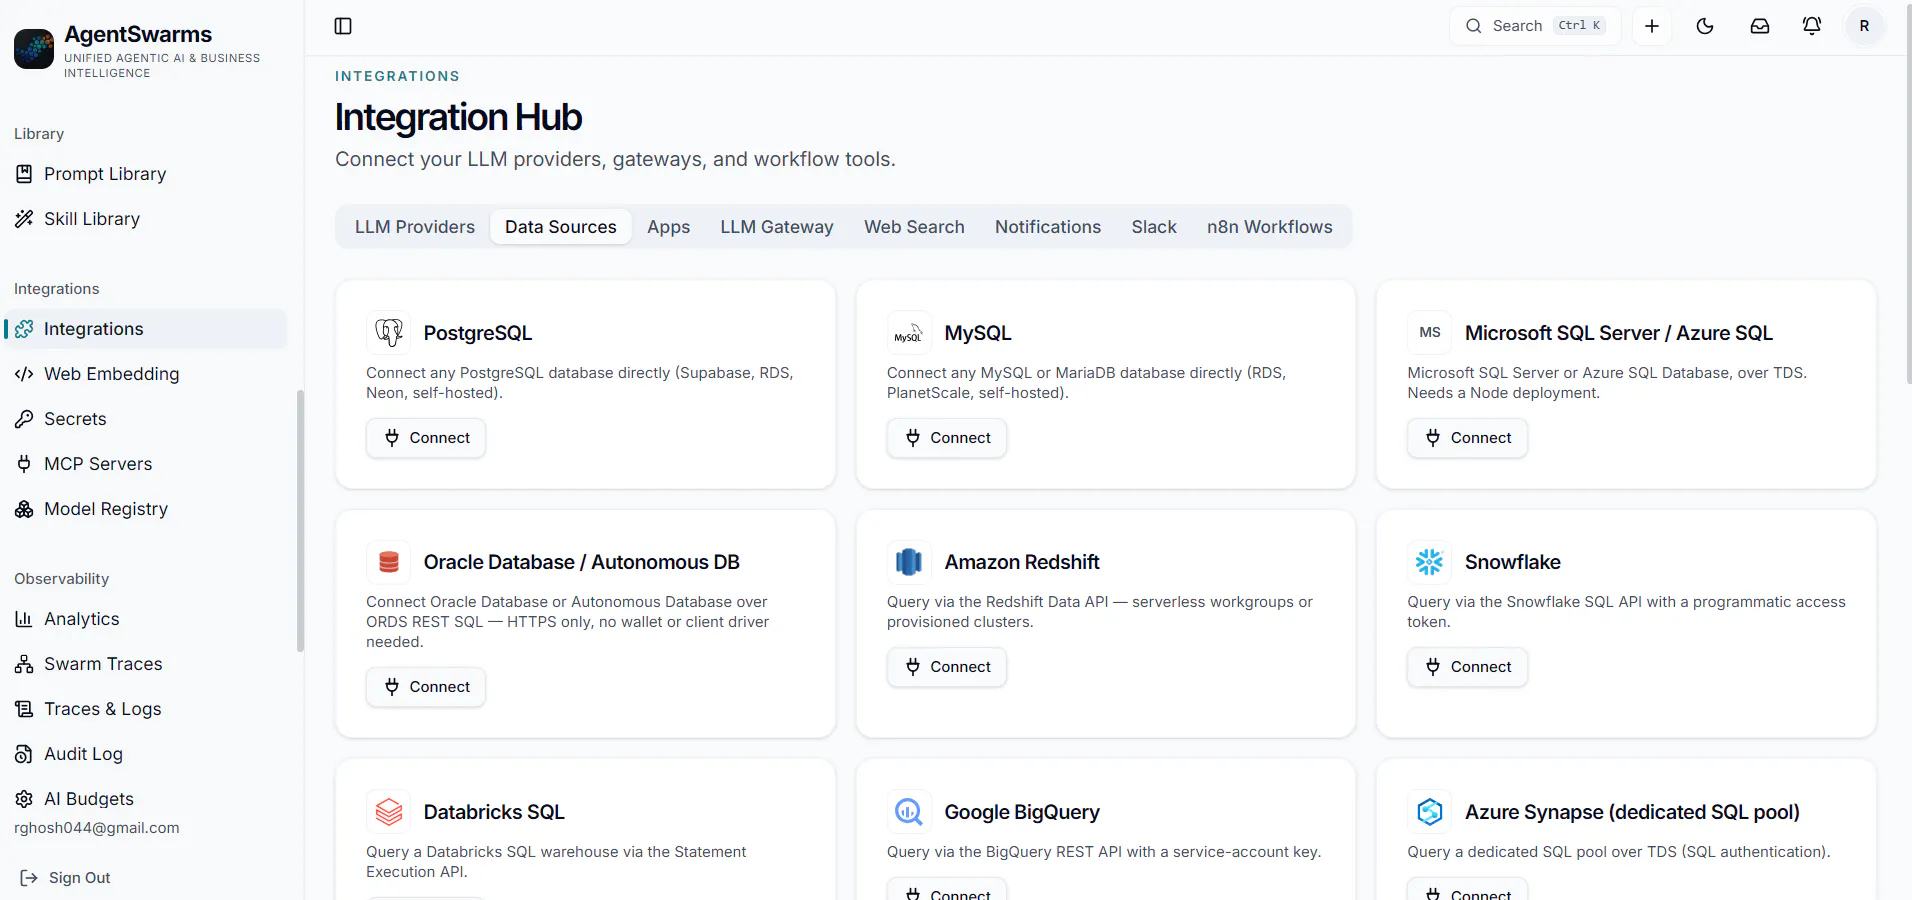Click the MS logo for SQL Server

1430,332
